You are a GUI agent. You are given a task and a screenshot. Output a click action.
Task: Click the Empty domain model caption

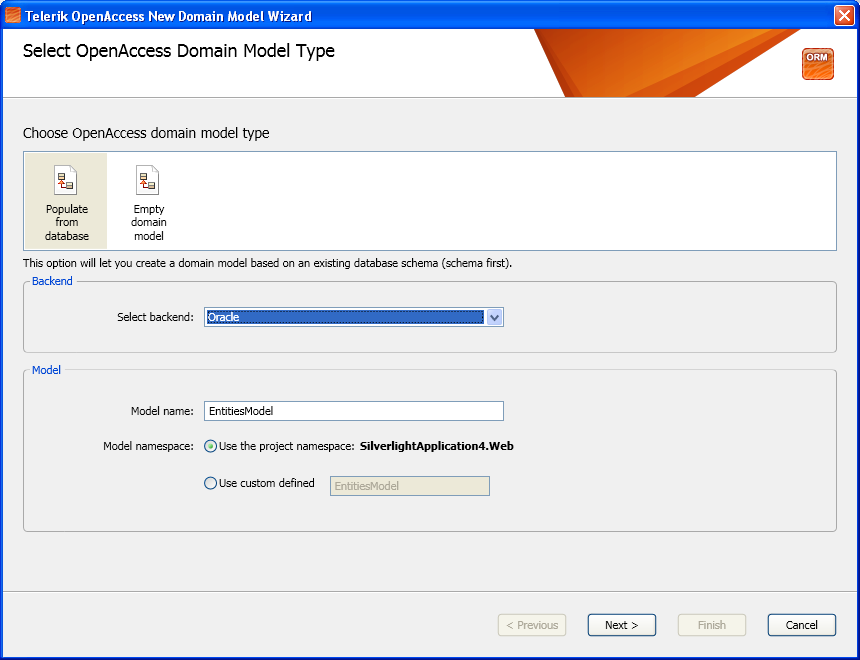(149, 223)
